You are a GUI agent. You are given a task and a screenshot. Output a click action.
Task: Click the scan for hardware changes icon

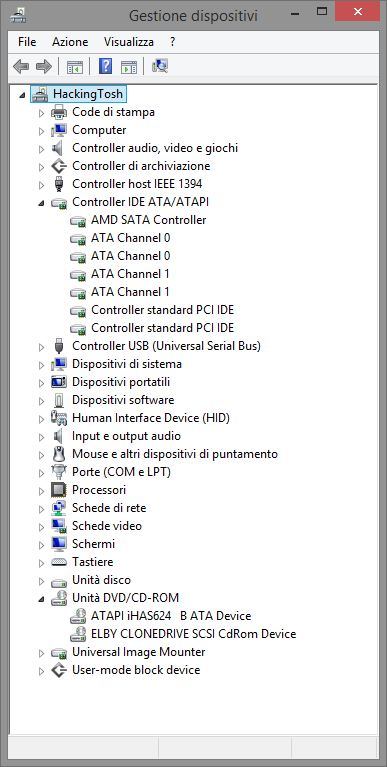point(160,66)
